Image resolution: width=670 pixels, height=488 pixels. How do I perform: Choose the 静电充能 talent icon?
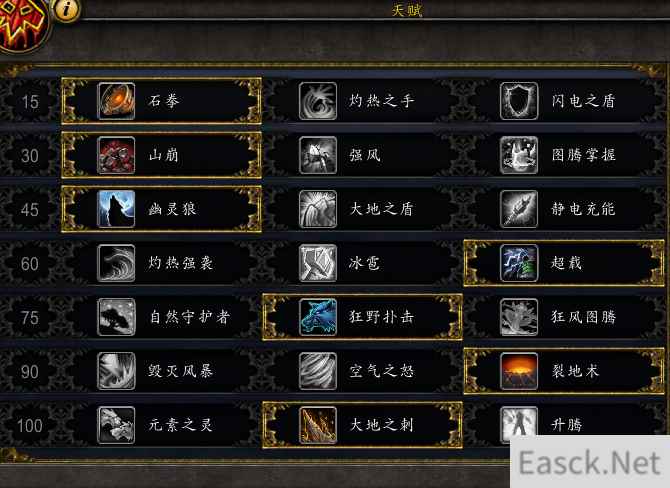tap(519, 209)
